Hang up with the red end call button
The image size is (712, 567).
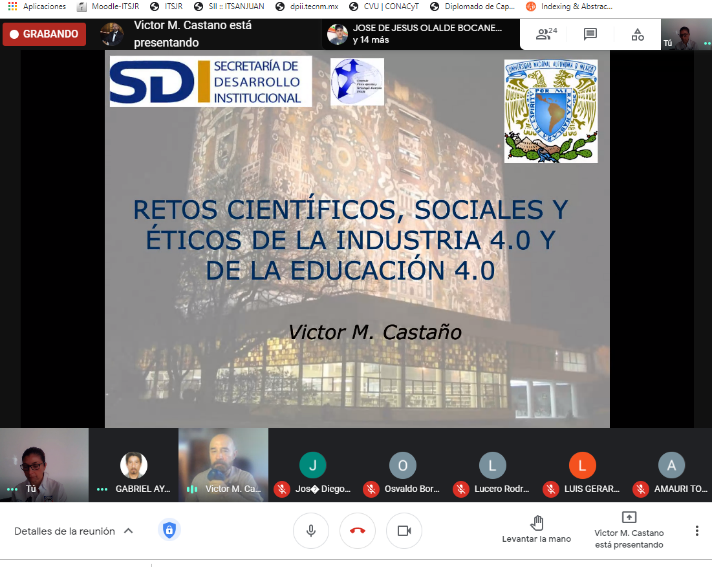pos(357,531)
